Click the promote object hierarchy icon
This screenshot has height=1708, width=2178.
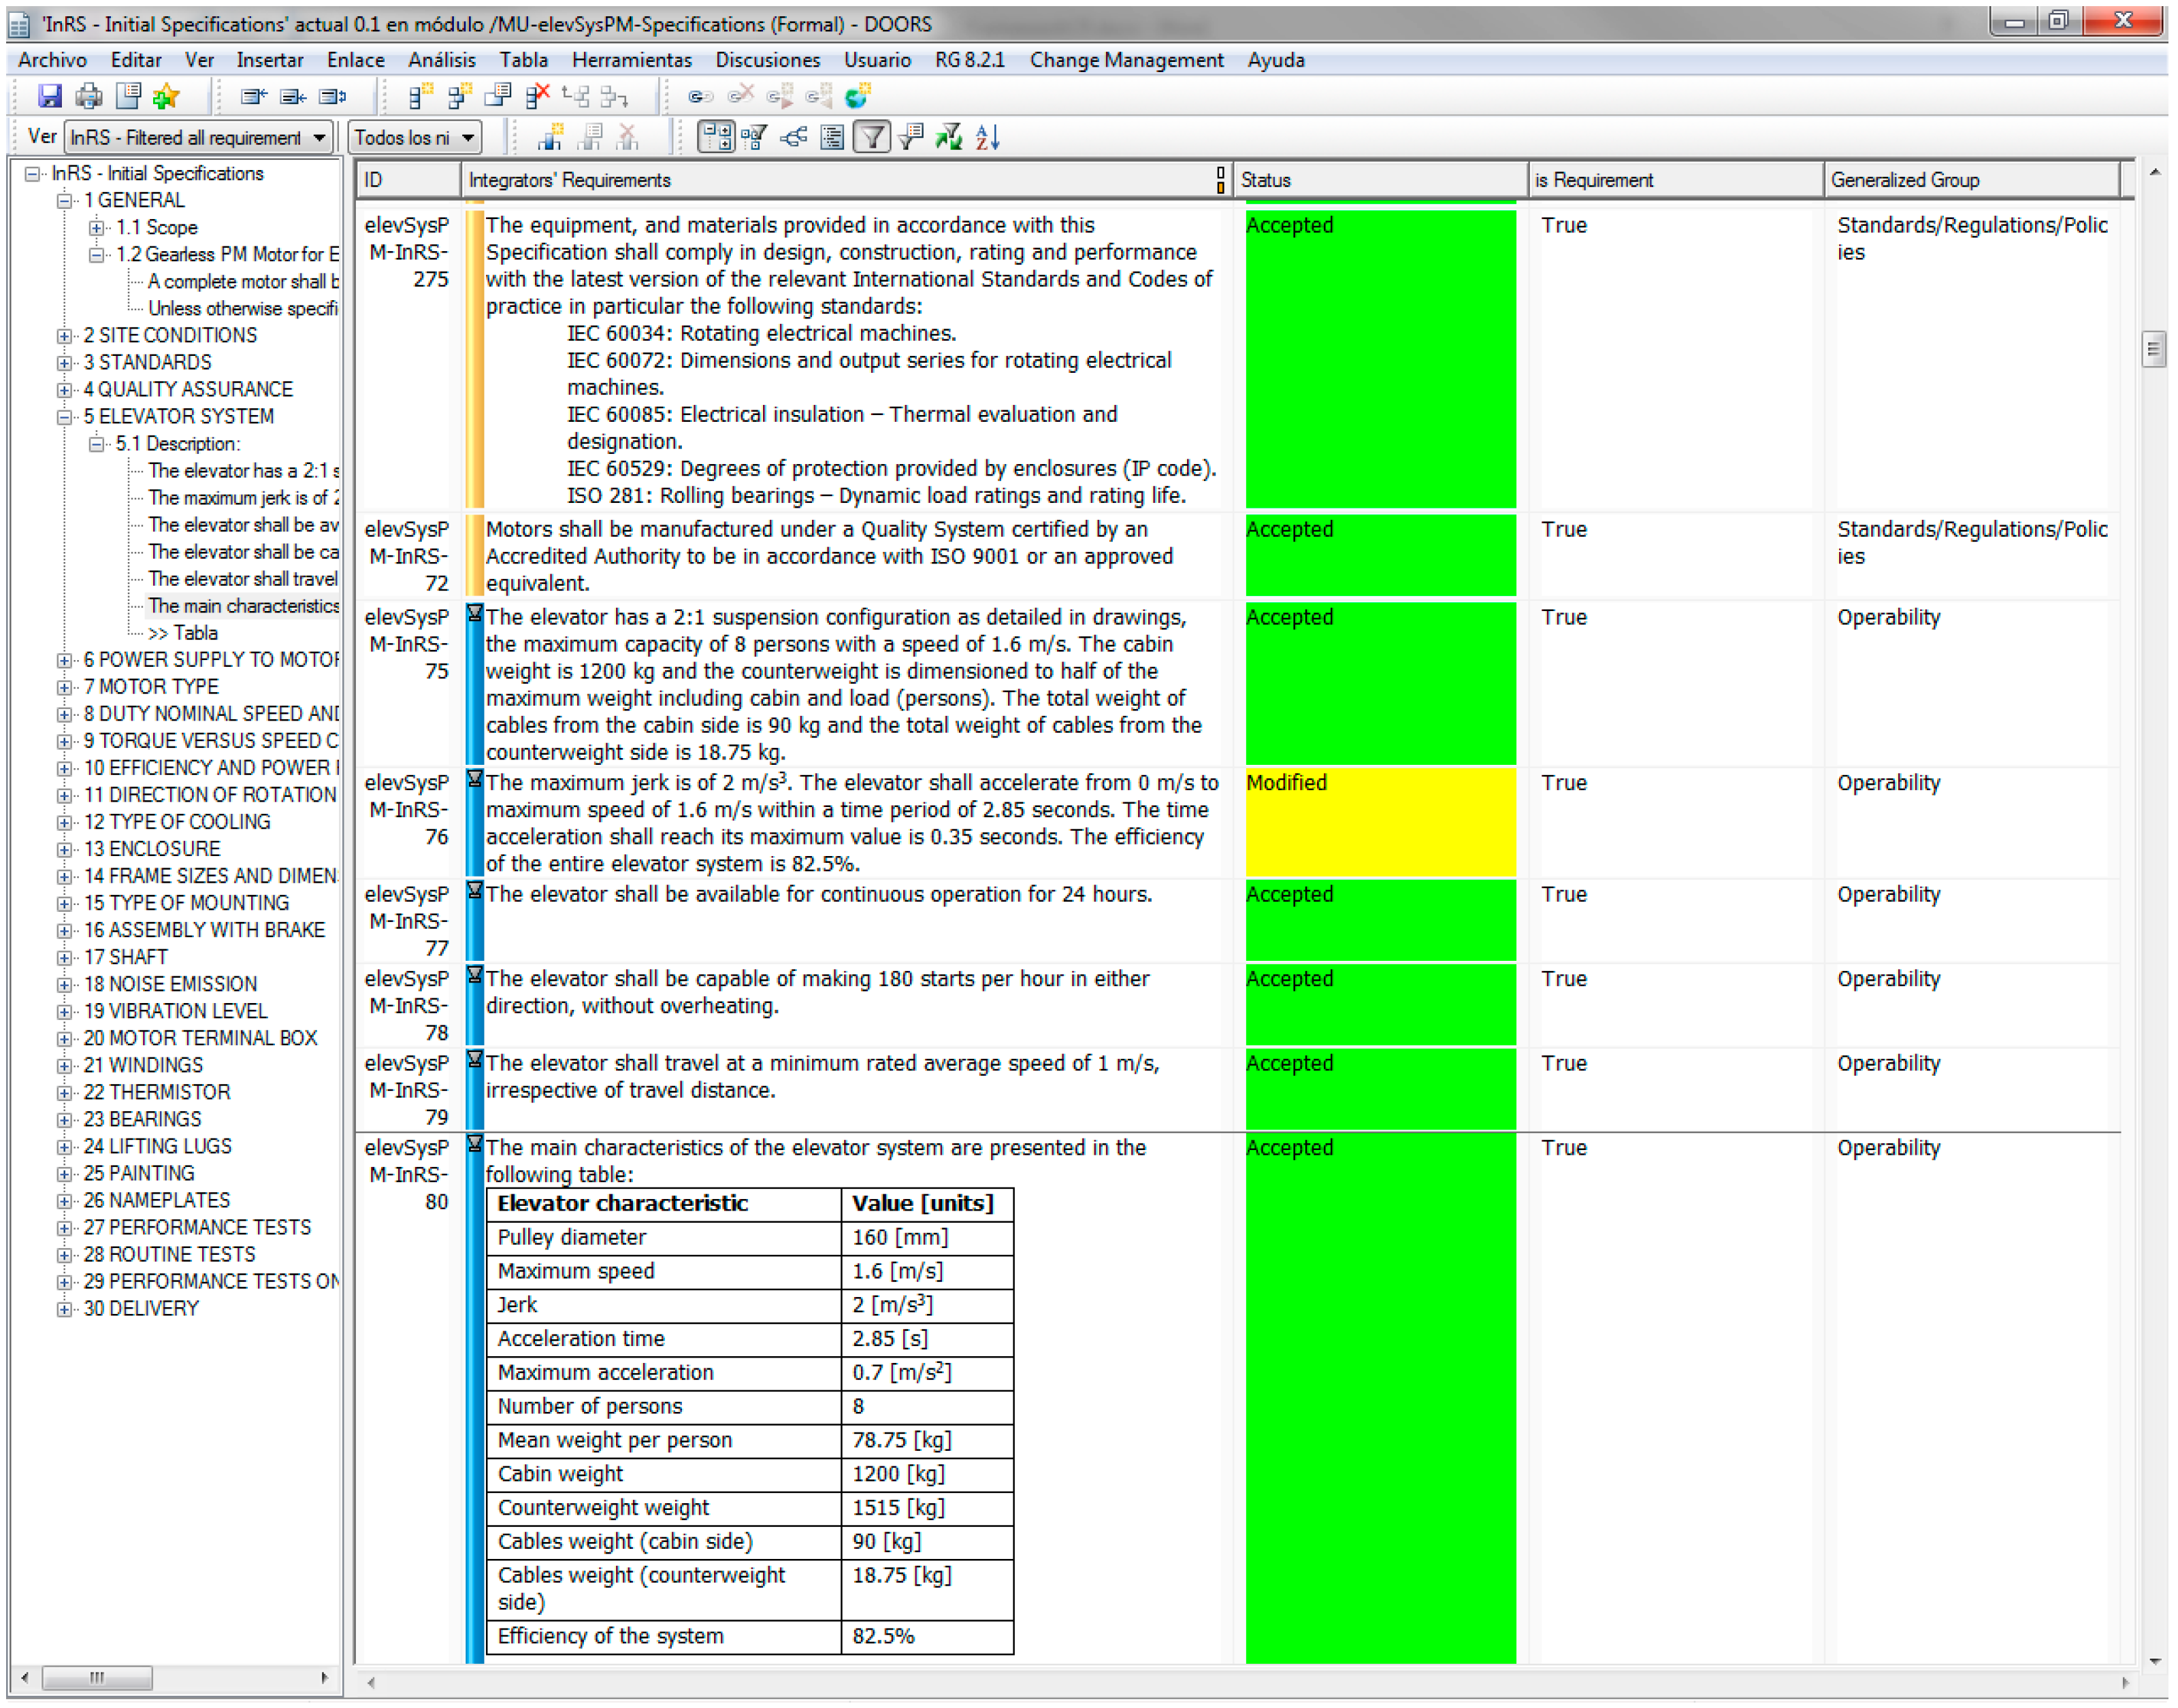tap(575, 96)
